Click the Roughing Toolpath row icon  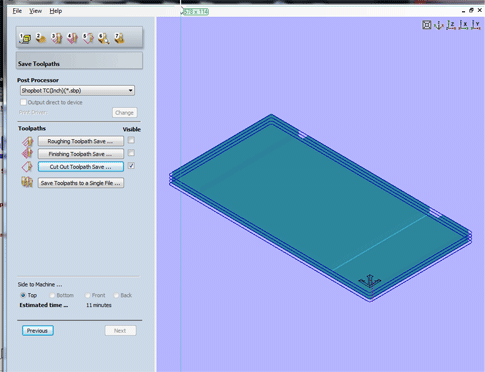point(28,142)
